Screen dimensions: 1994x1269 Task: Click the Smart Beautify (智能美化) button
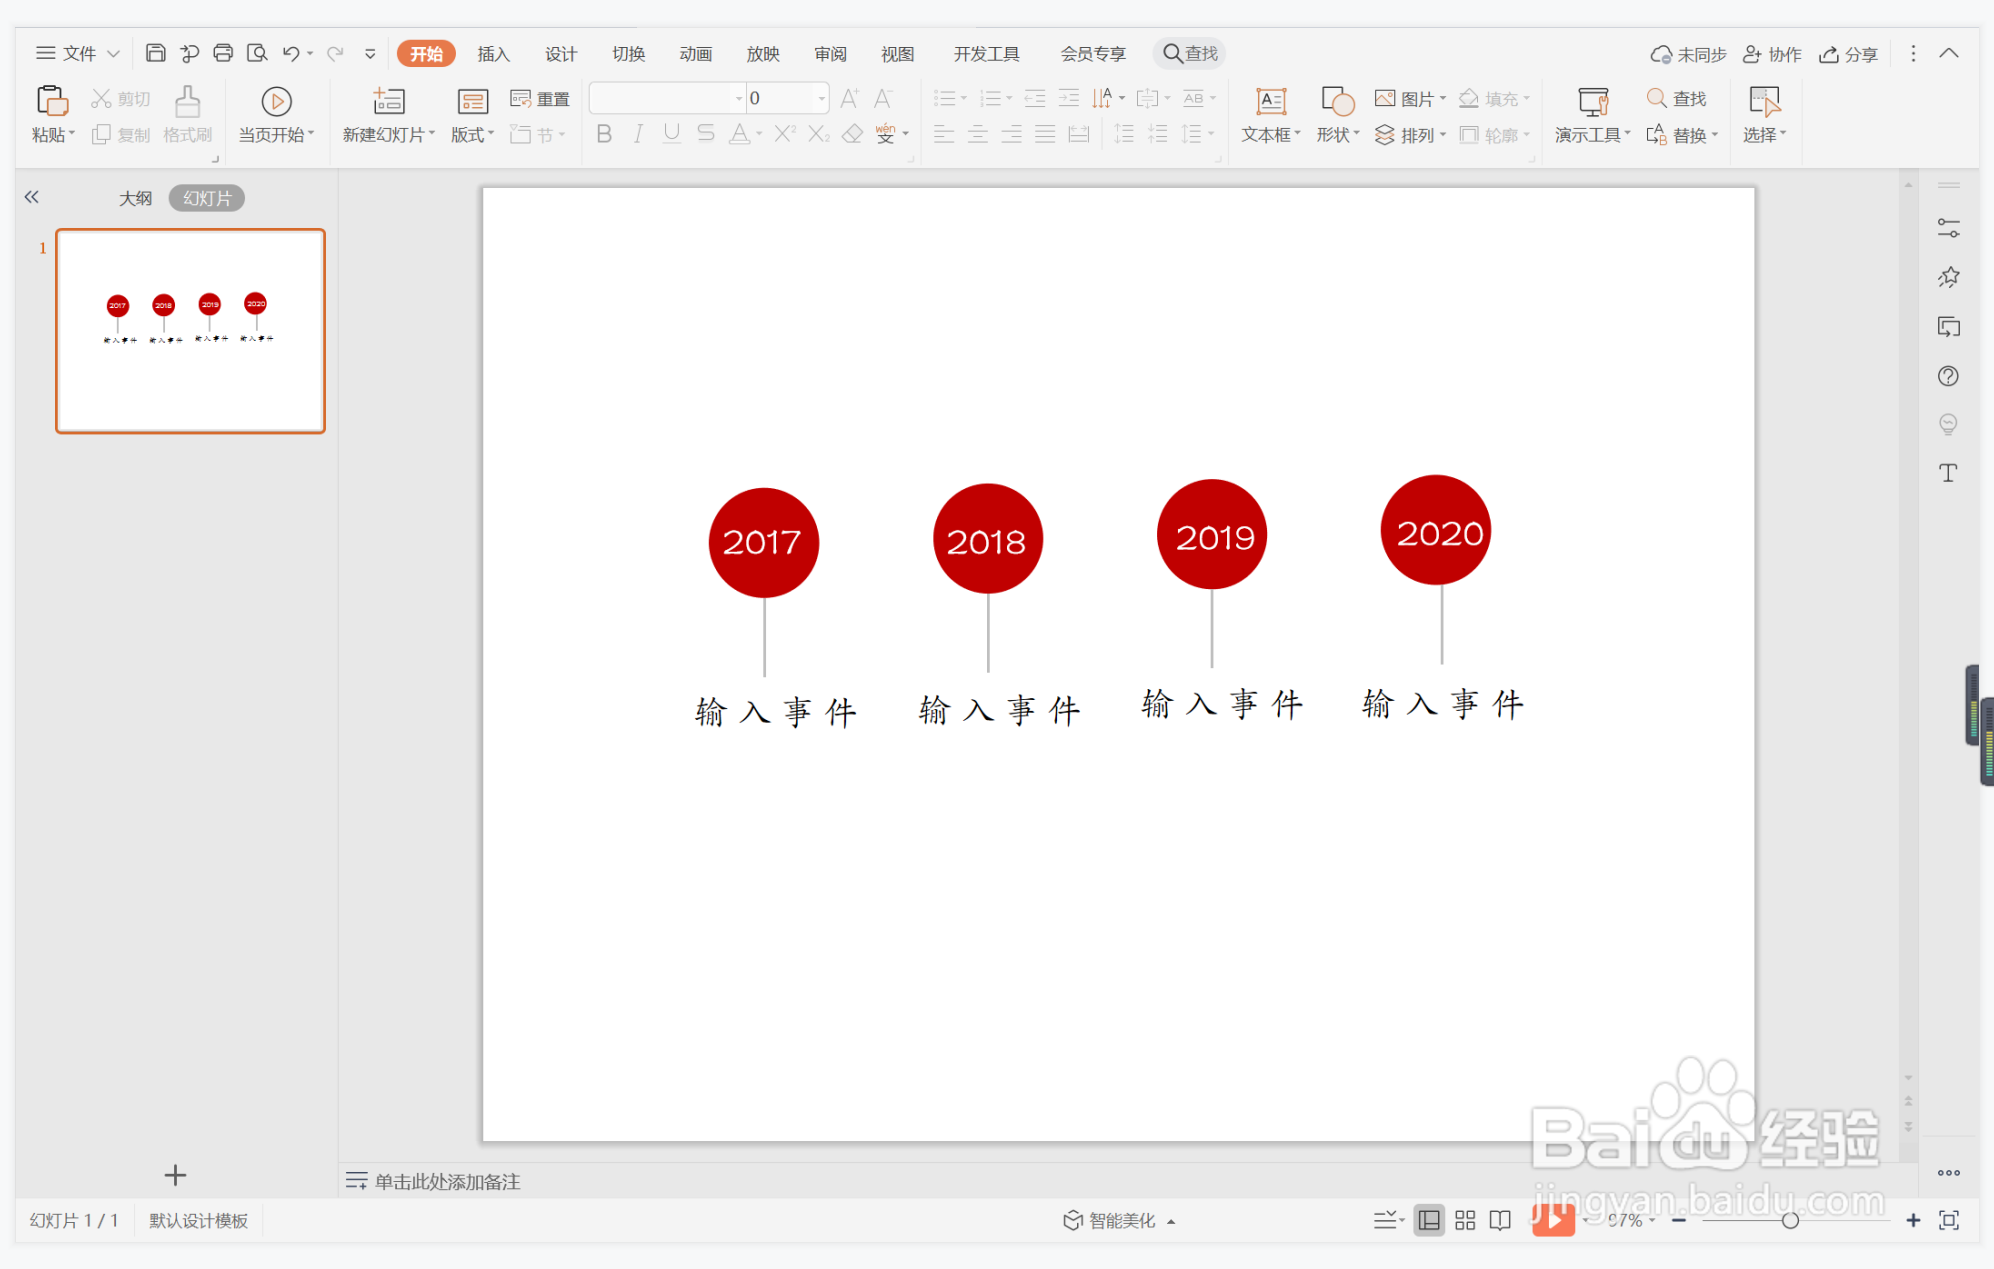point(1118,1220)
